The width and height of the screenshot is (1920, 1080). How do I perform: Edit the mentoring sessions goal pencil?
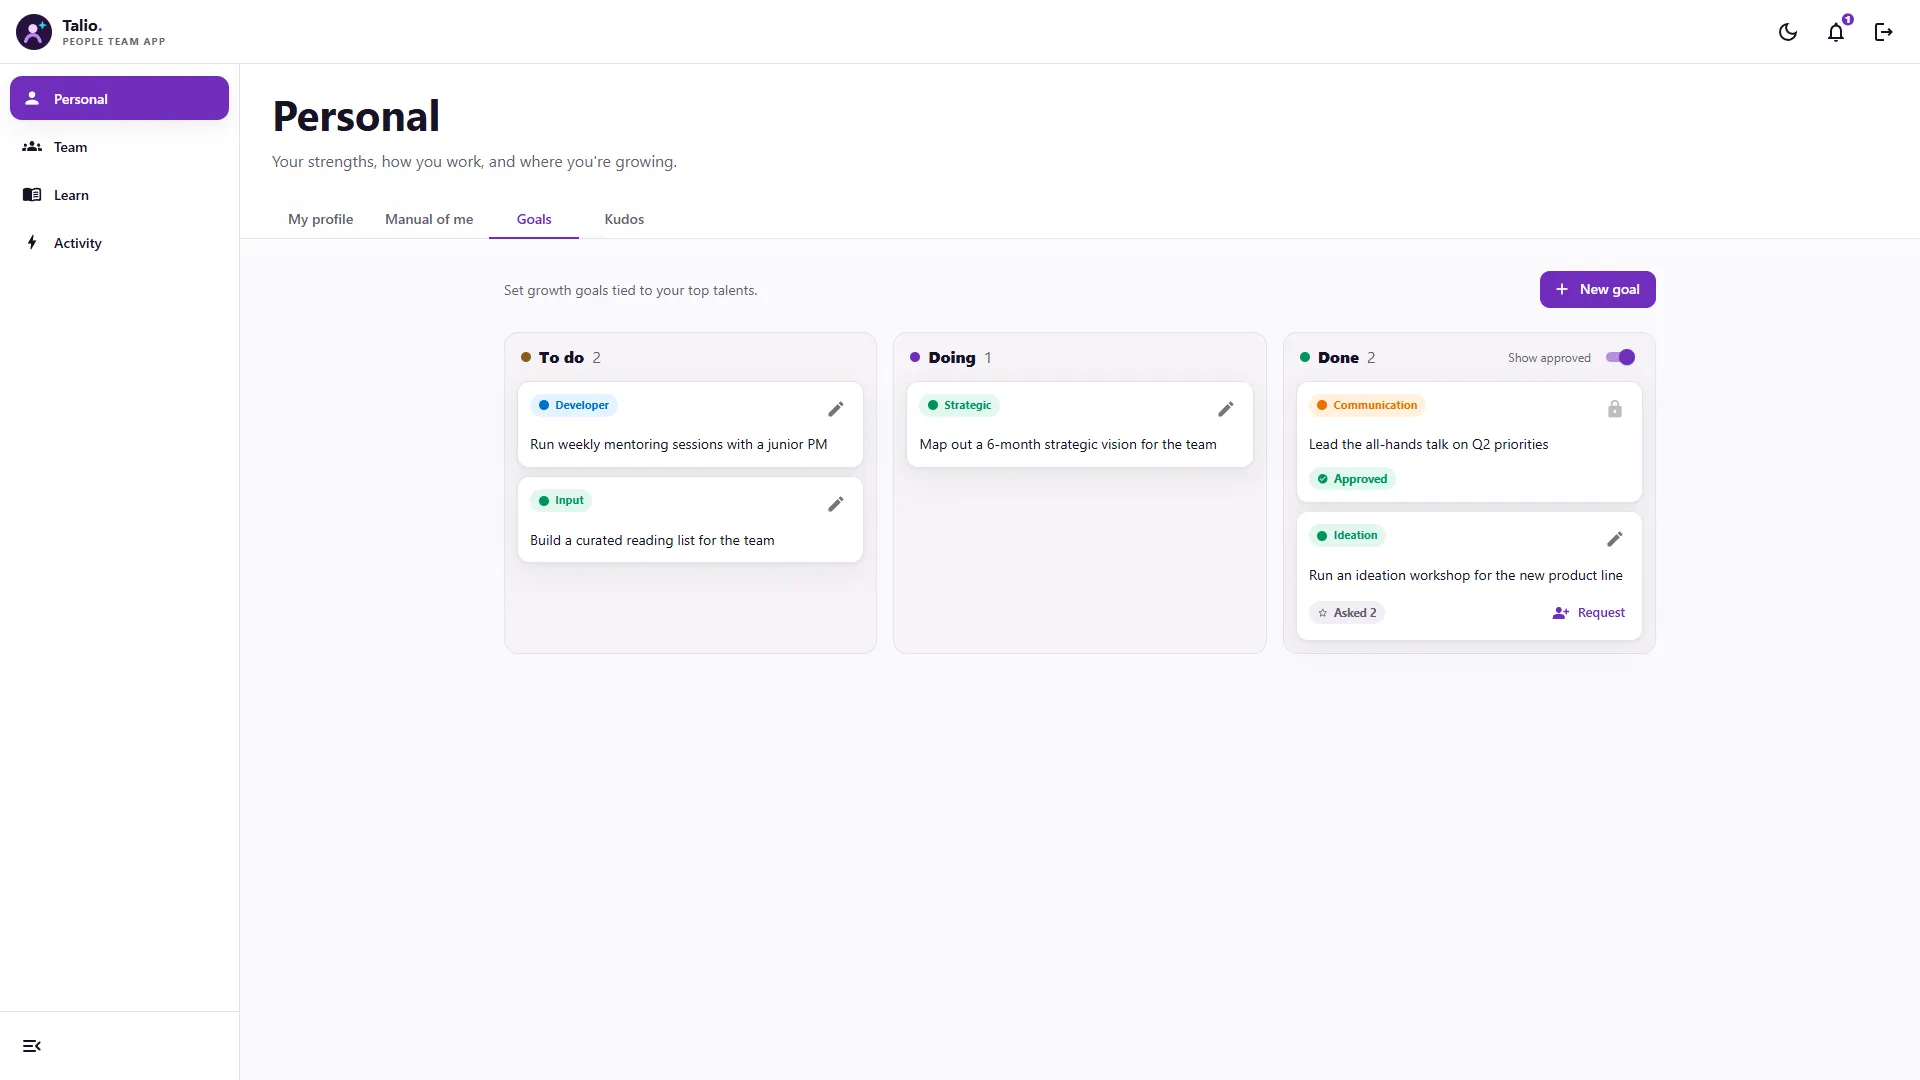[836, 409]
